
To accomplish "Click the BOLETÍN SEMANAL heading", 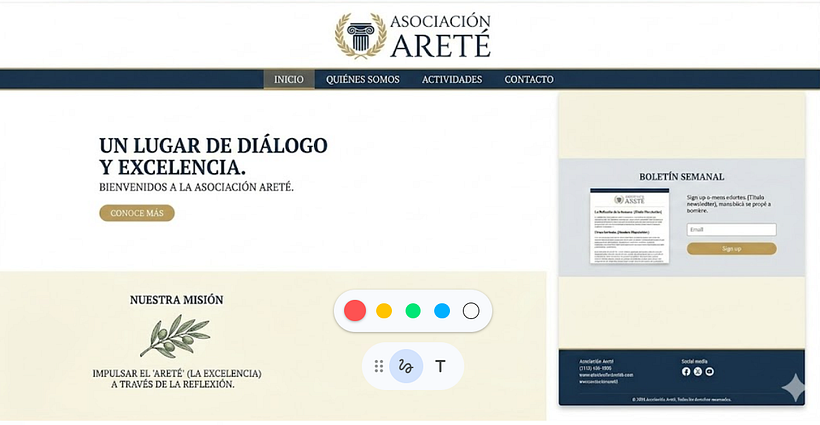I will [681, 177].
